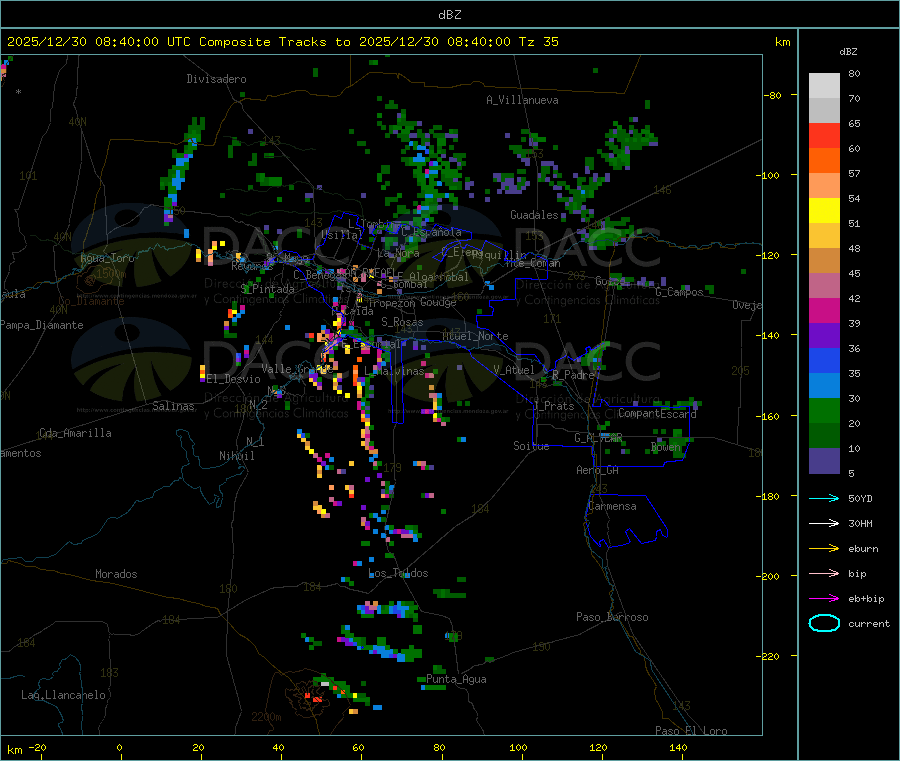This screenshot has width=900, height=761.
Task: Click the yellow 54 dBZ legend swatch
Action: (x=824, y=211)
